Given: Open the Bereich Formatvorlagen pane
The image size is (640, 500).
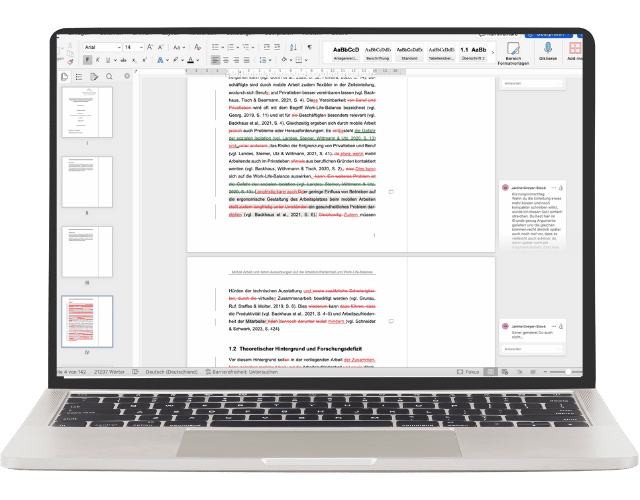Looking at the screenshot, I should click(513, 48).
